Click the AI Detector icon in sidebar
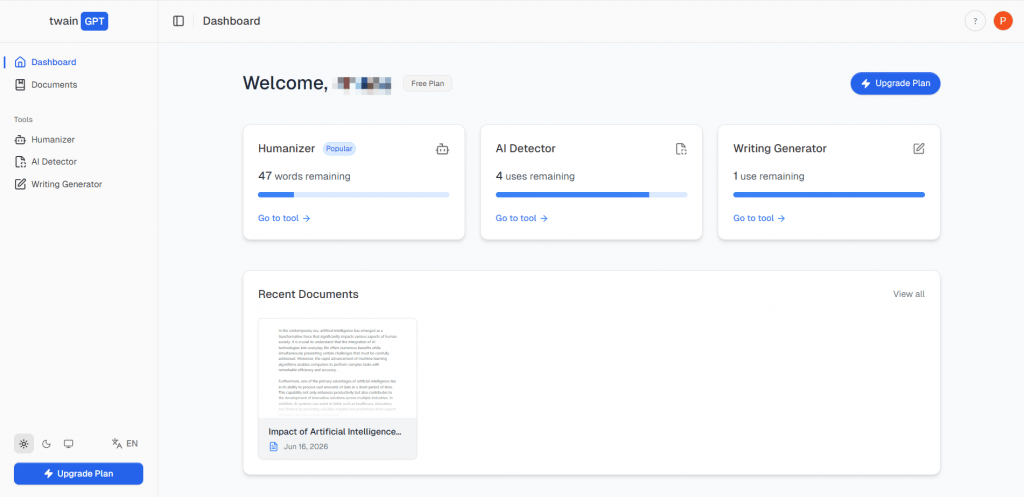Viewport: 1024px width, 497px height. pyautogui.click(x=20, y=161)
